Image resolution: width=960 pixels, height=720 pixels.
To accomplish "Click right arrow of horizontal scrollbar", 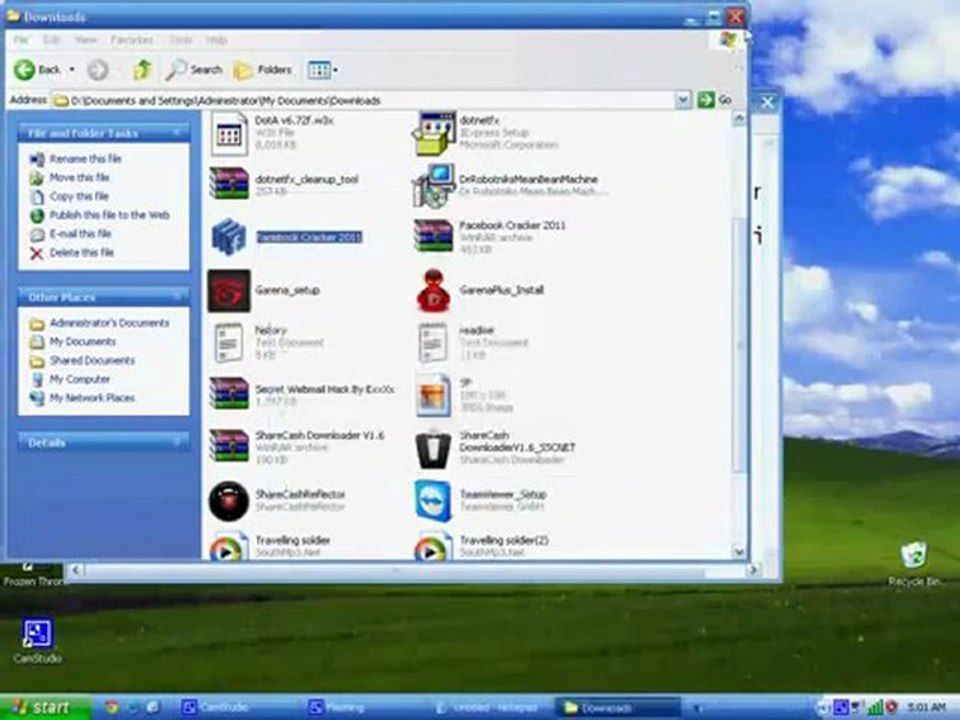I will (x=752, y=570).
